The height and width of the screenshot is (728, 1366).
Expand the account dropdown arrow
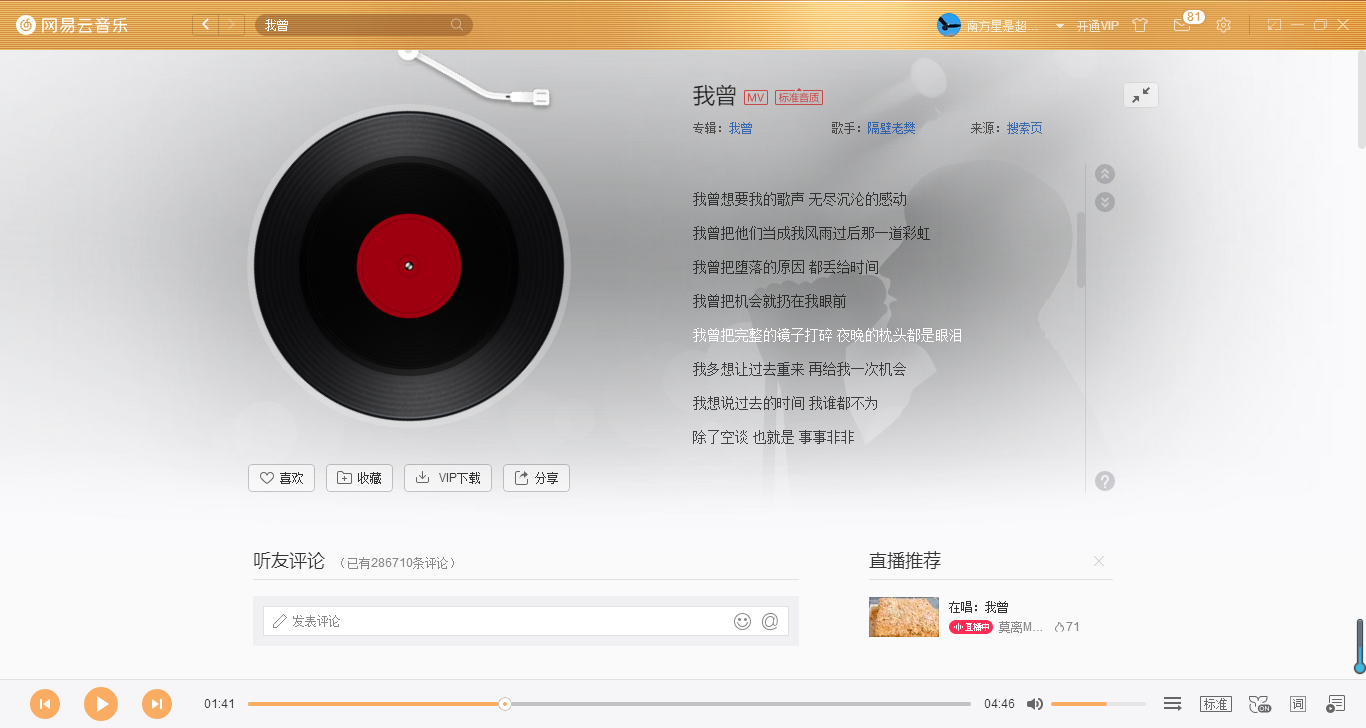[1060, 26]
